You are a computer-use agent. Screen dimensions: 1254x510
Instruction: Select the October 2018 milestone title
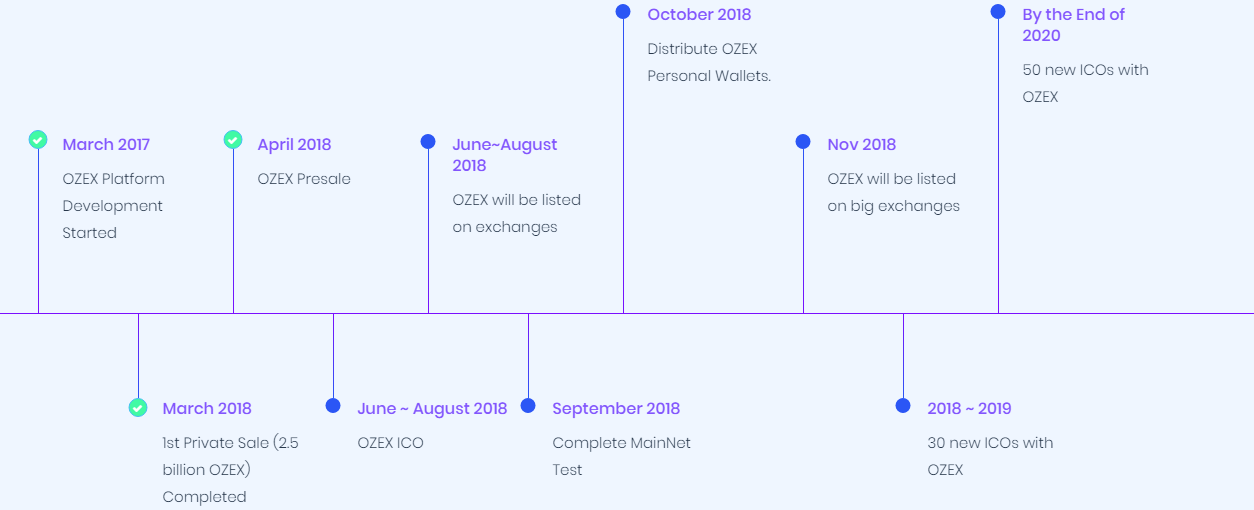699,15
